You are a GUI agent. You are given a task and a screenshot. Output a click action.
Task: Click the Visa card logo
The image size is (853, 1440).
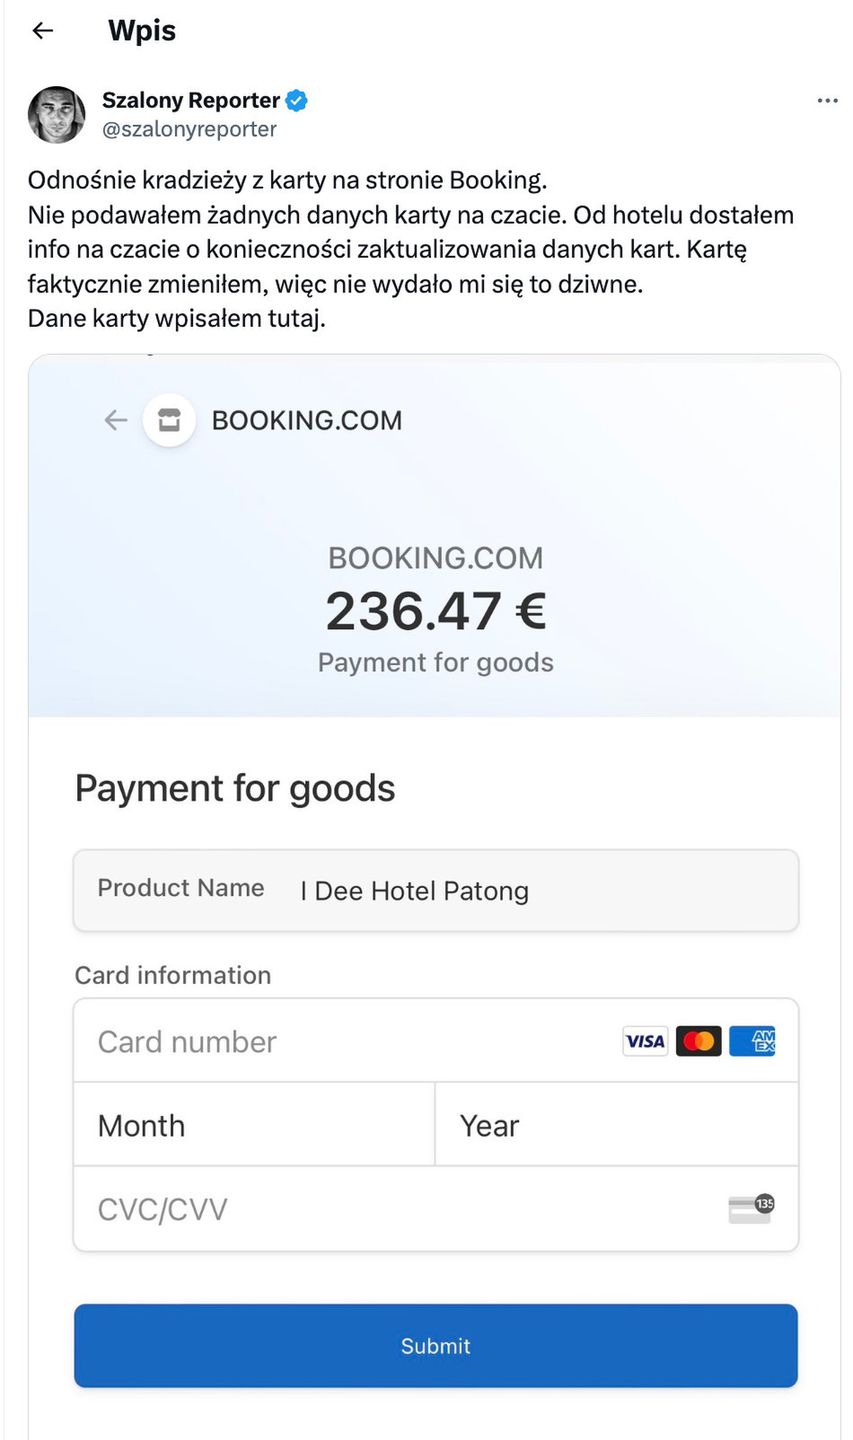coord(644,1041)
